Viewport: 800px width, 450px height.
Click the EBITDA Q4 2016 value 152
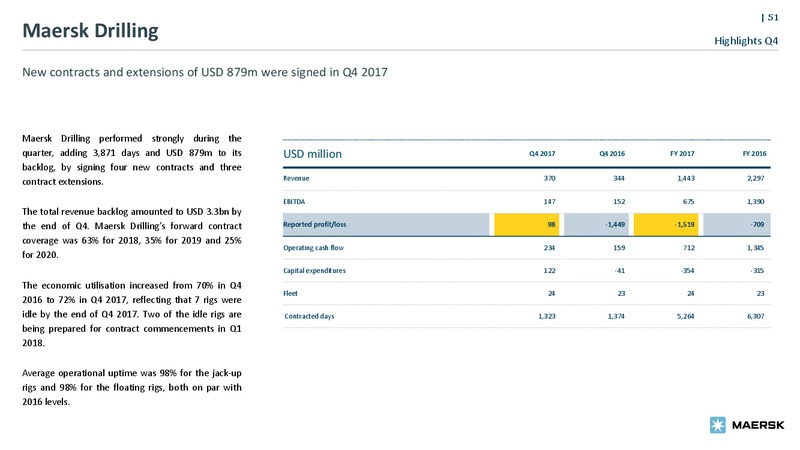click(619, 202)
